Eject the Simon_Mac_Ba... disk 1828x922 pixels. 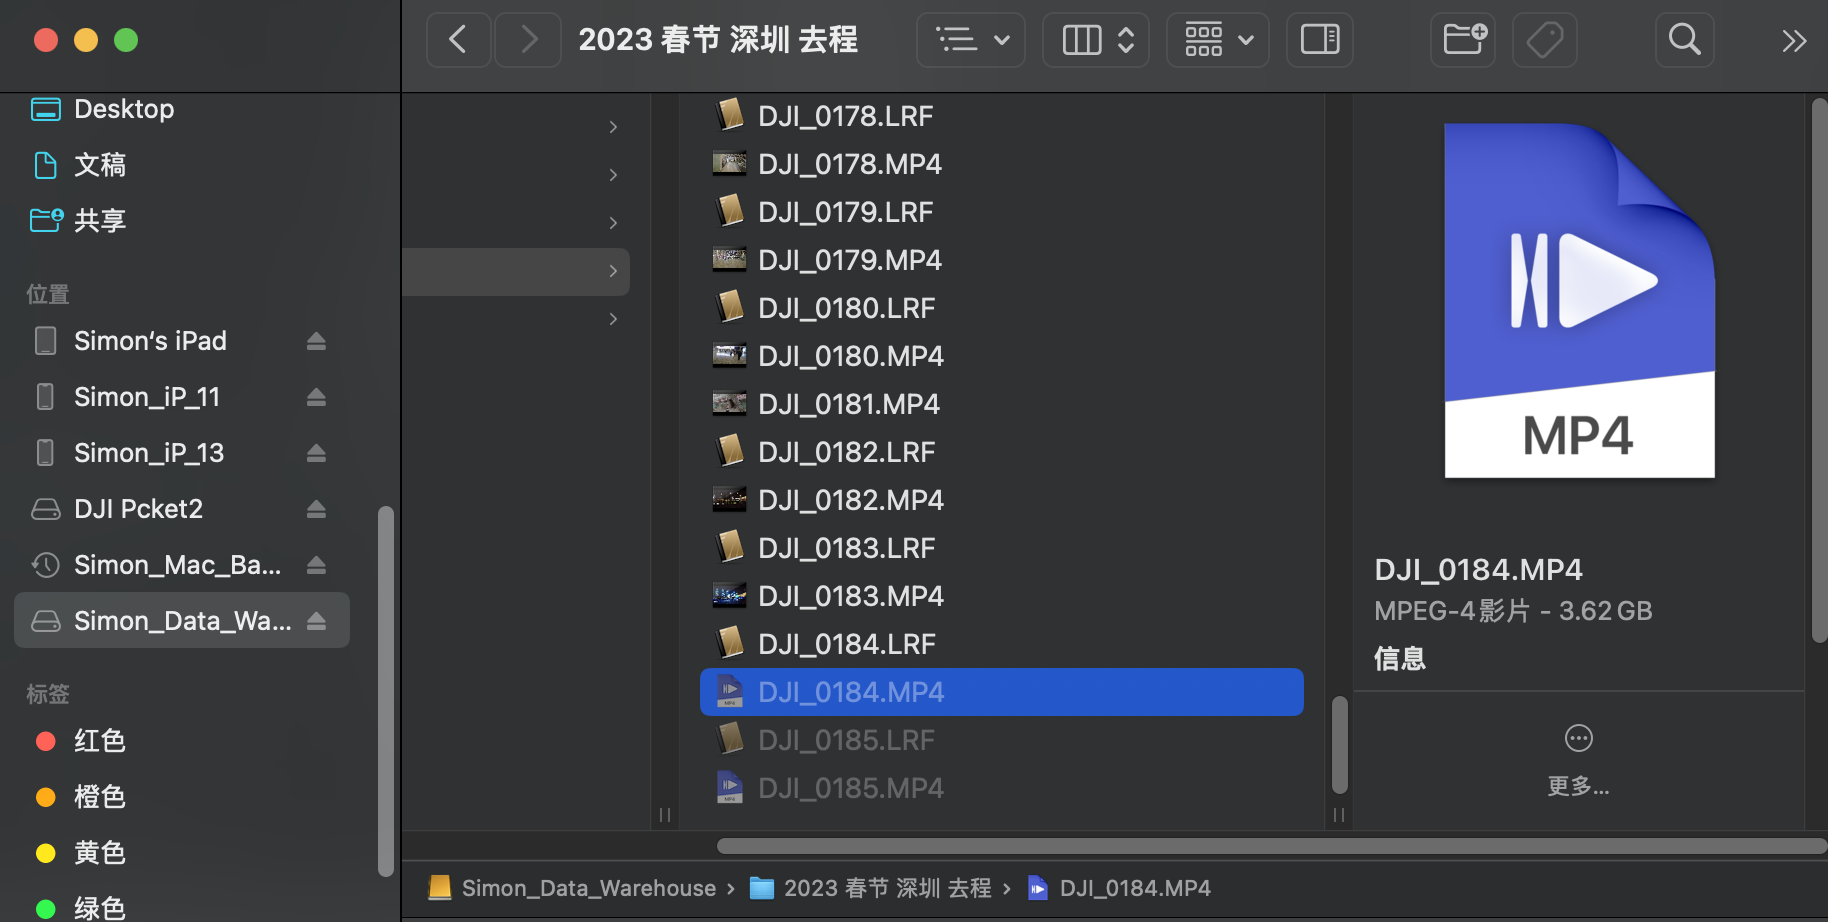click(317, 565)
